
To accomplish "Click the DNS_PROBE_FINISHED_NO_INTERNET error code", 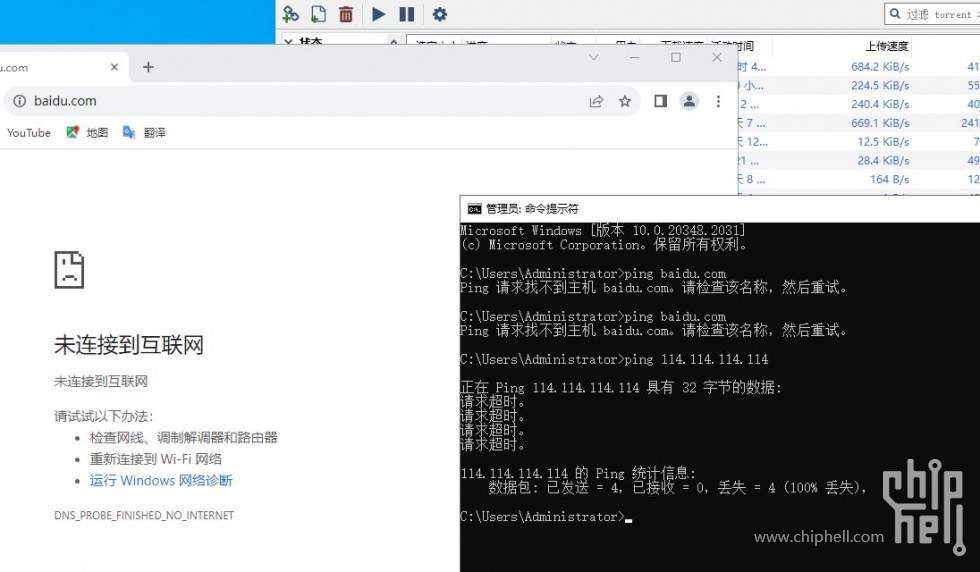I will tap(144, 515).
